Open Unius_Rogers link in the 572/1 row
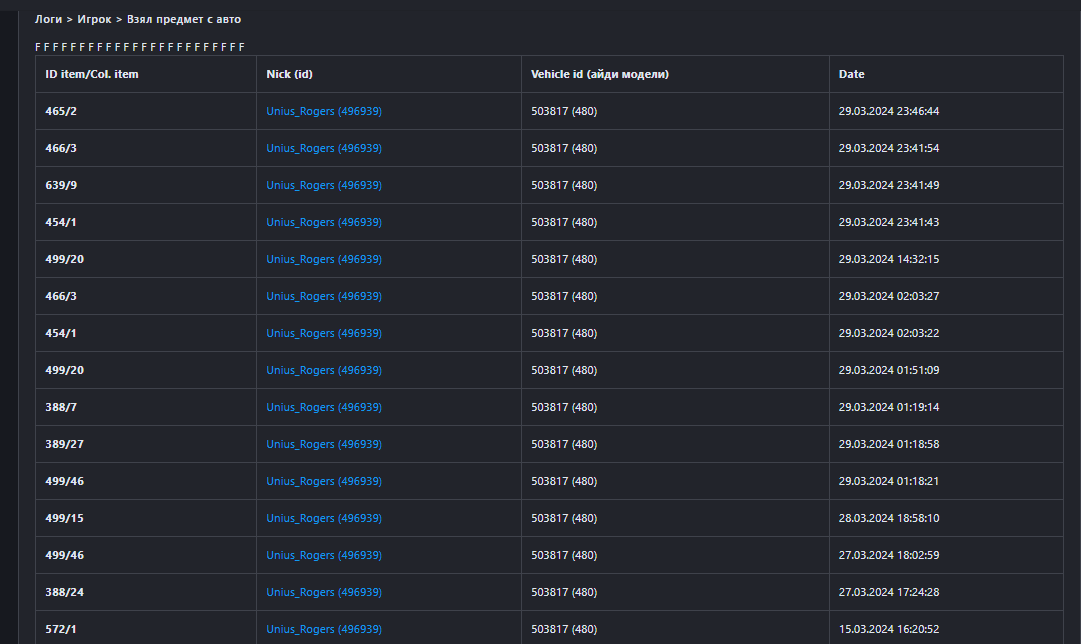Viewport: 1081px width, 644px height. pos(323,629)
